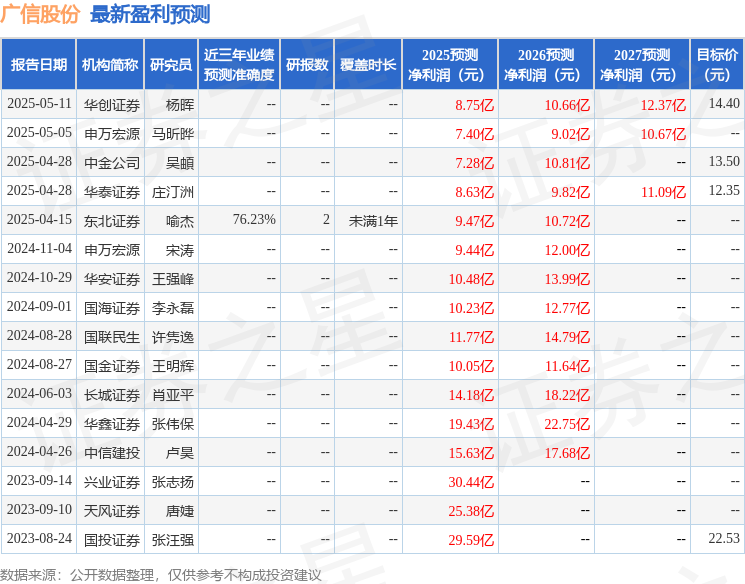Click the 国金证券 institution cell
Screen dimensions: 745x584
tap(112, 366)
